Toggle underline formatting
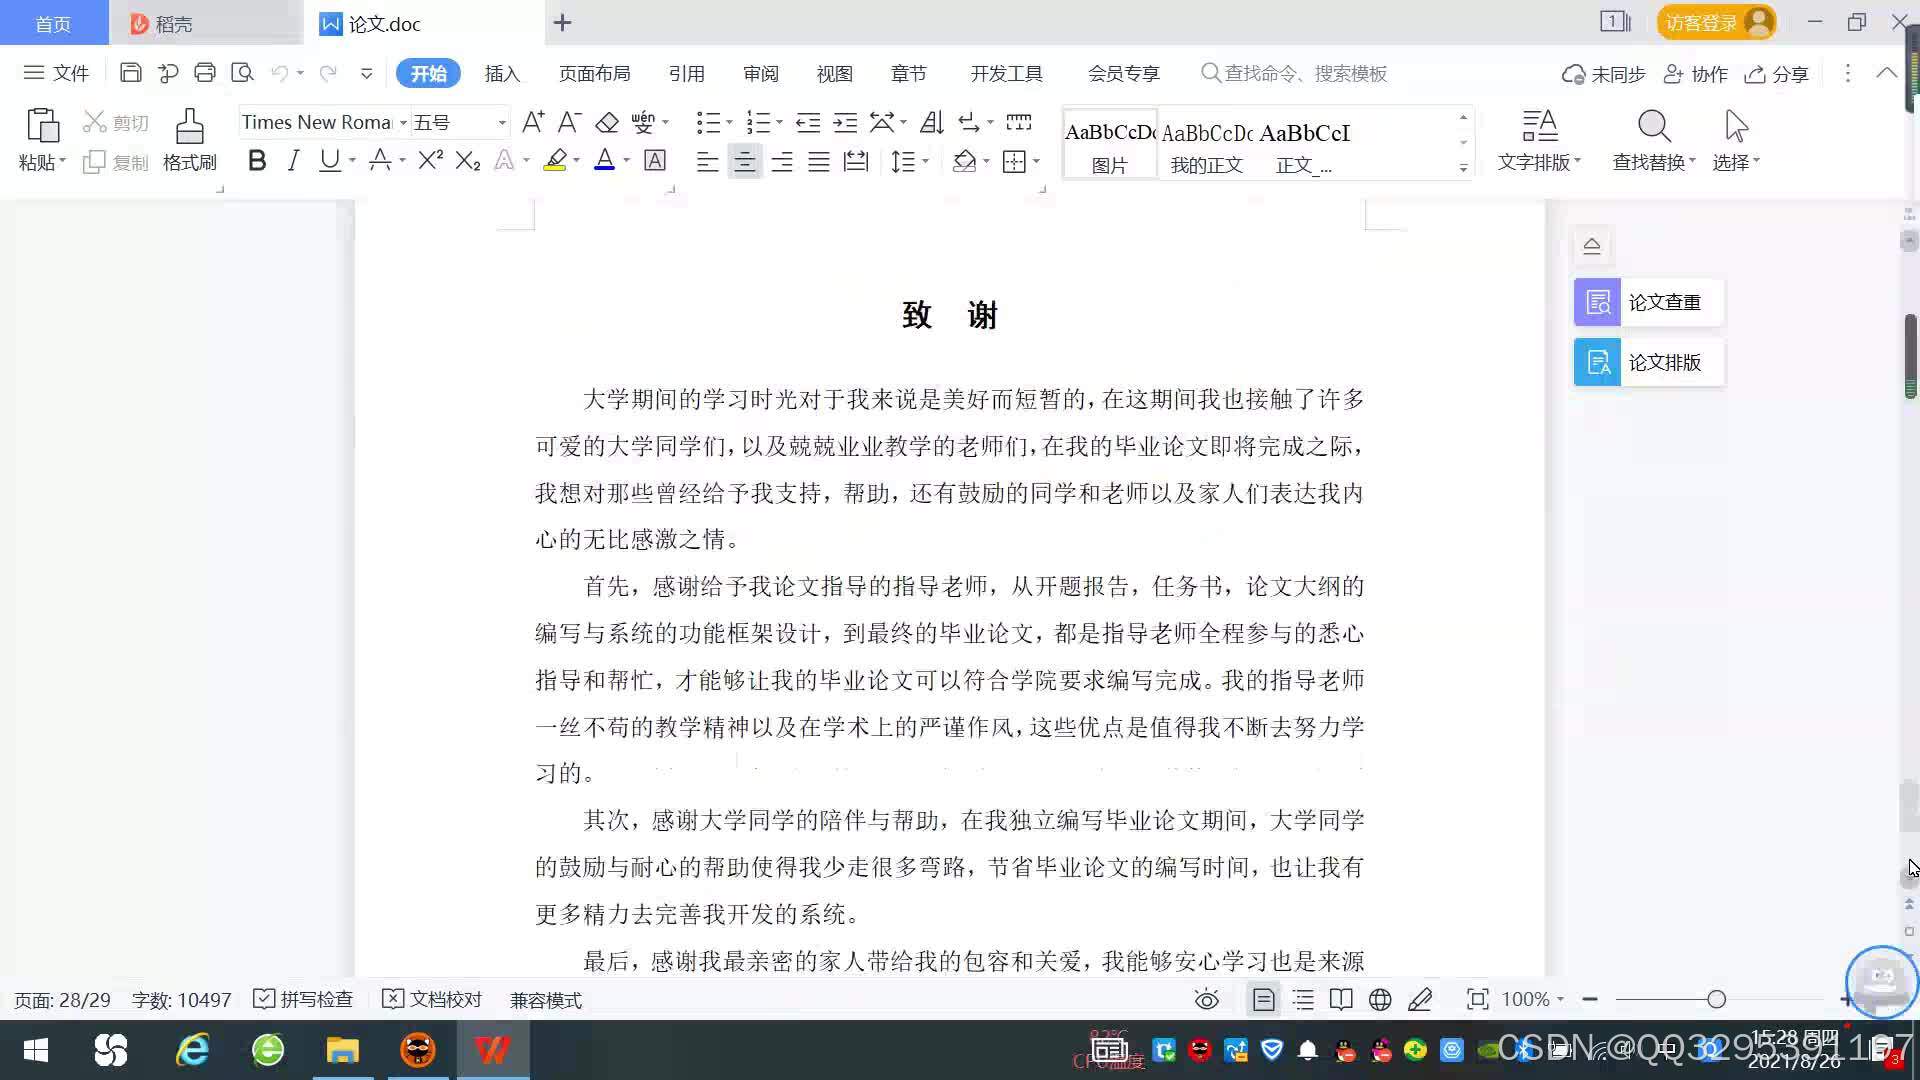The image size is (1920, 1080). point(330,160)
